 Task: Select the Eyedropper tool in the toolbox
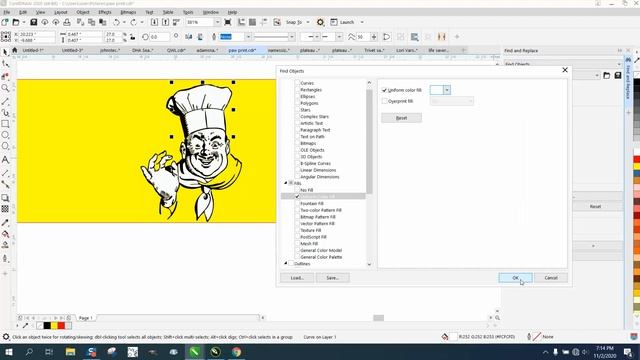coord(5,223)
